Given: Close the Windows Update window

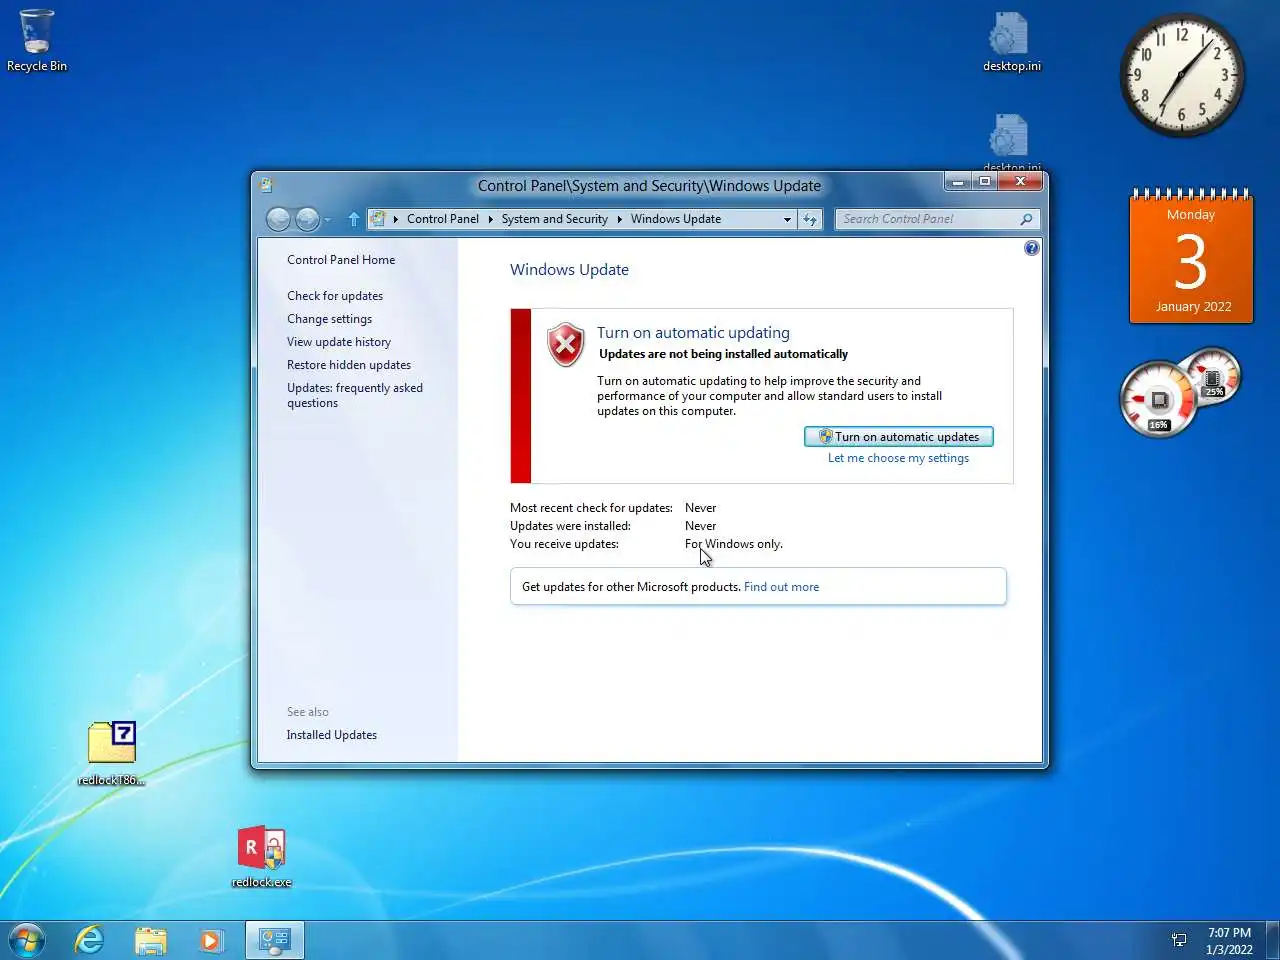Looking at the screenshot, I should [x=1020, y=181].
